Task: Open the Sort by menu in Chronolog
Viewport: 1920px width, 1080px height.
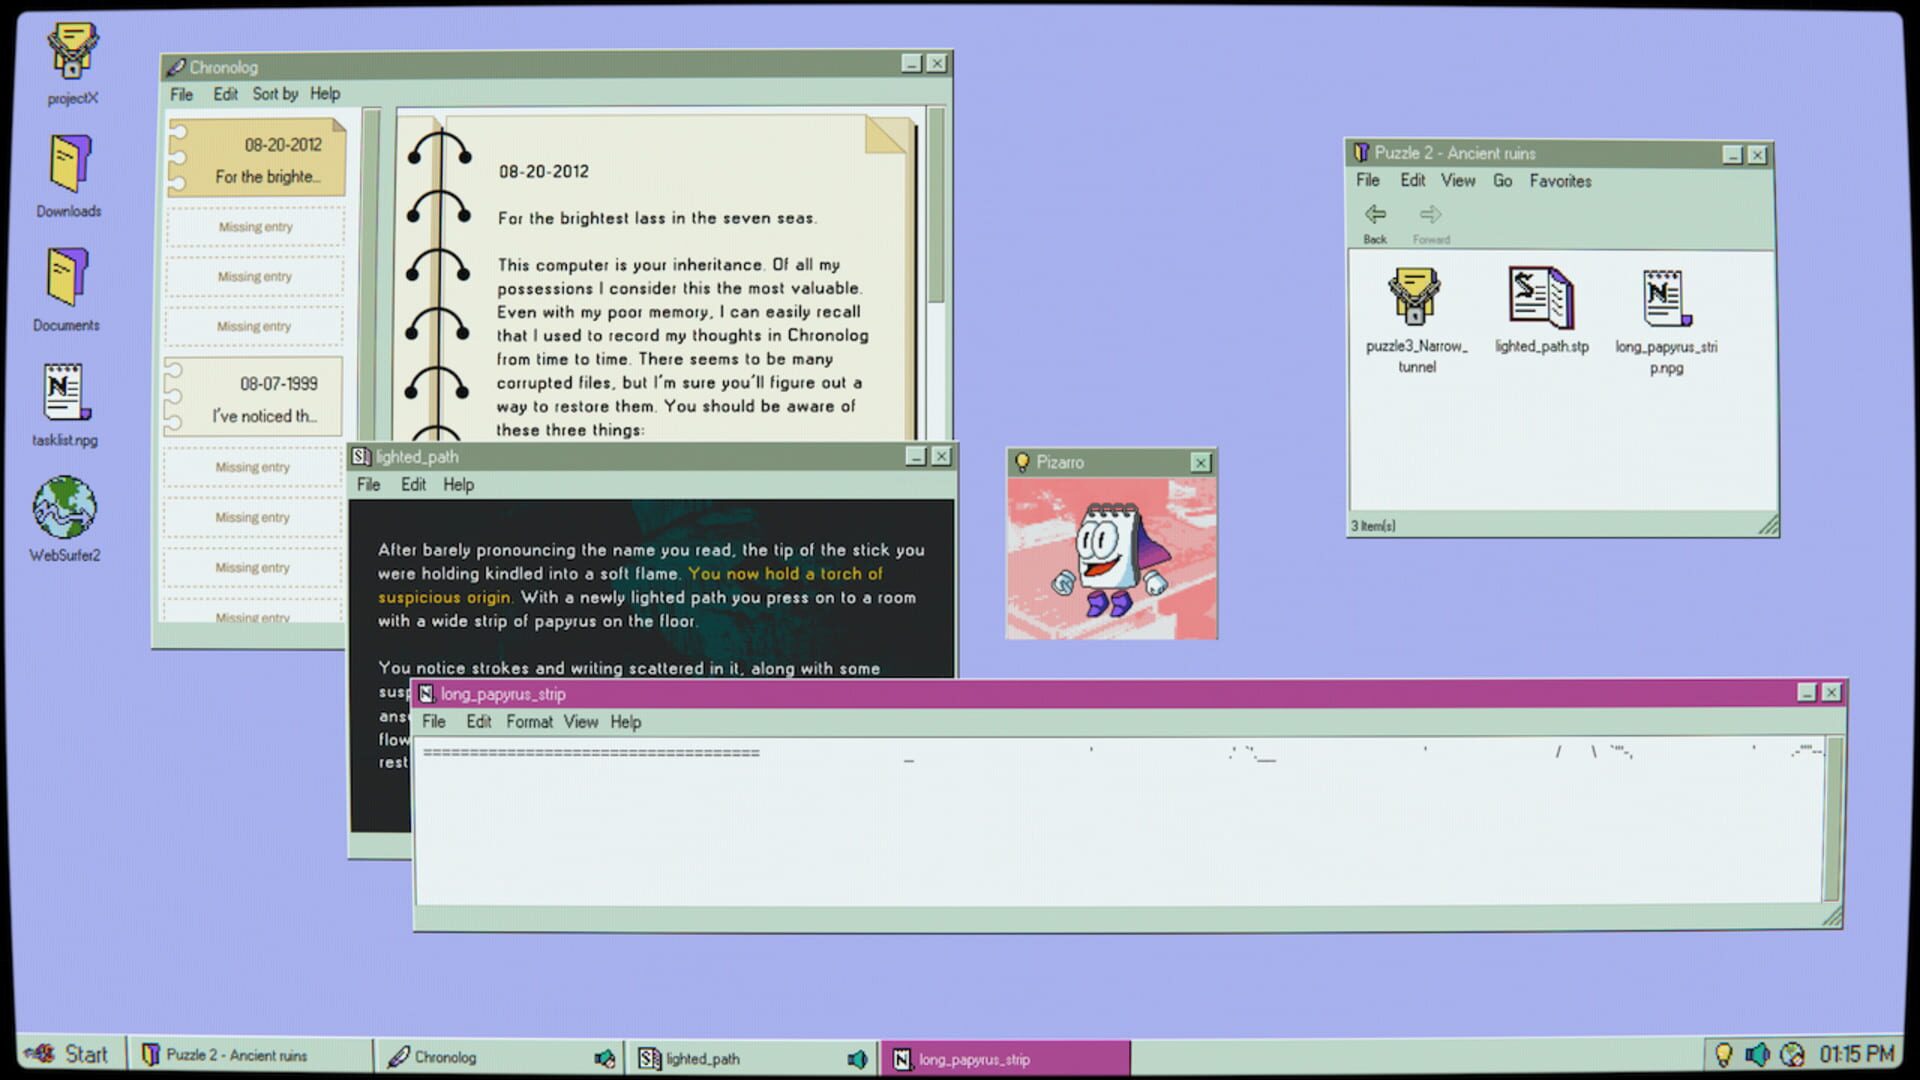Action: 275,94
